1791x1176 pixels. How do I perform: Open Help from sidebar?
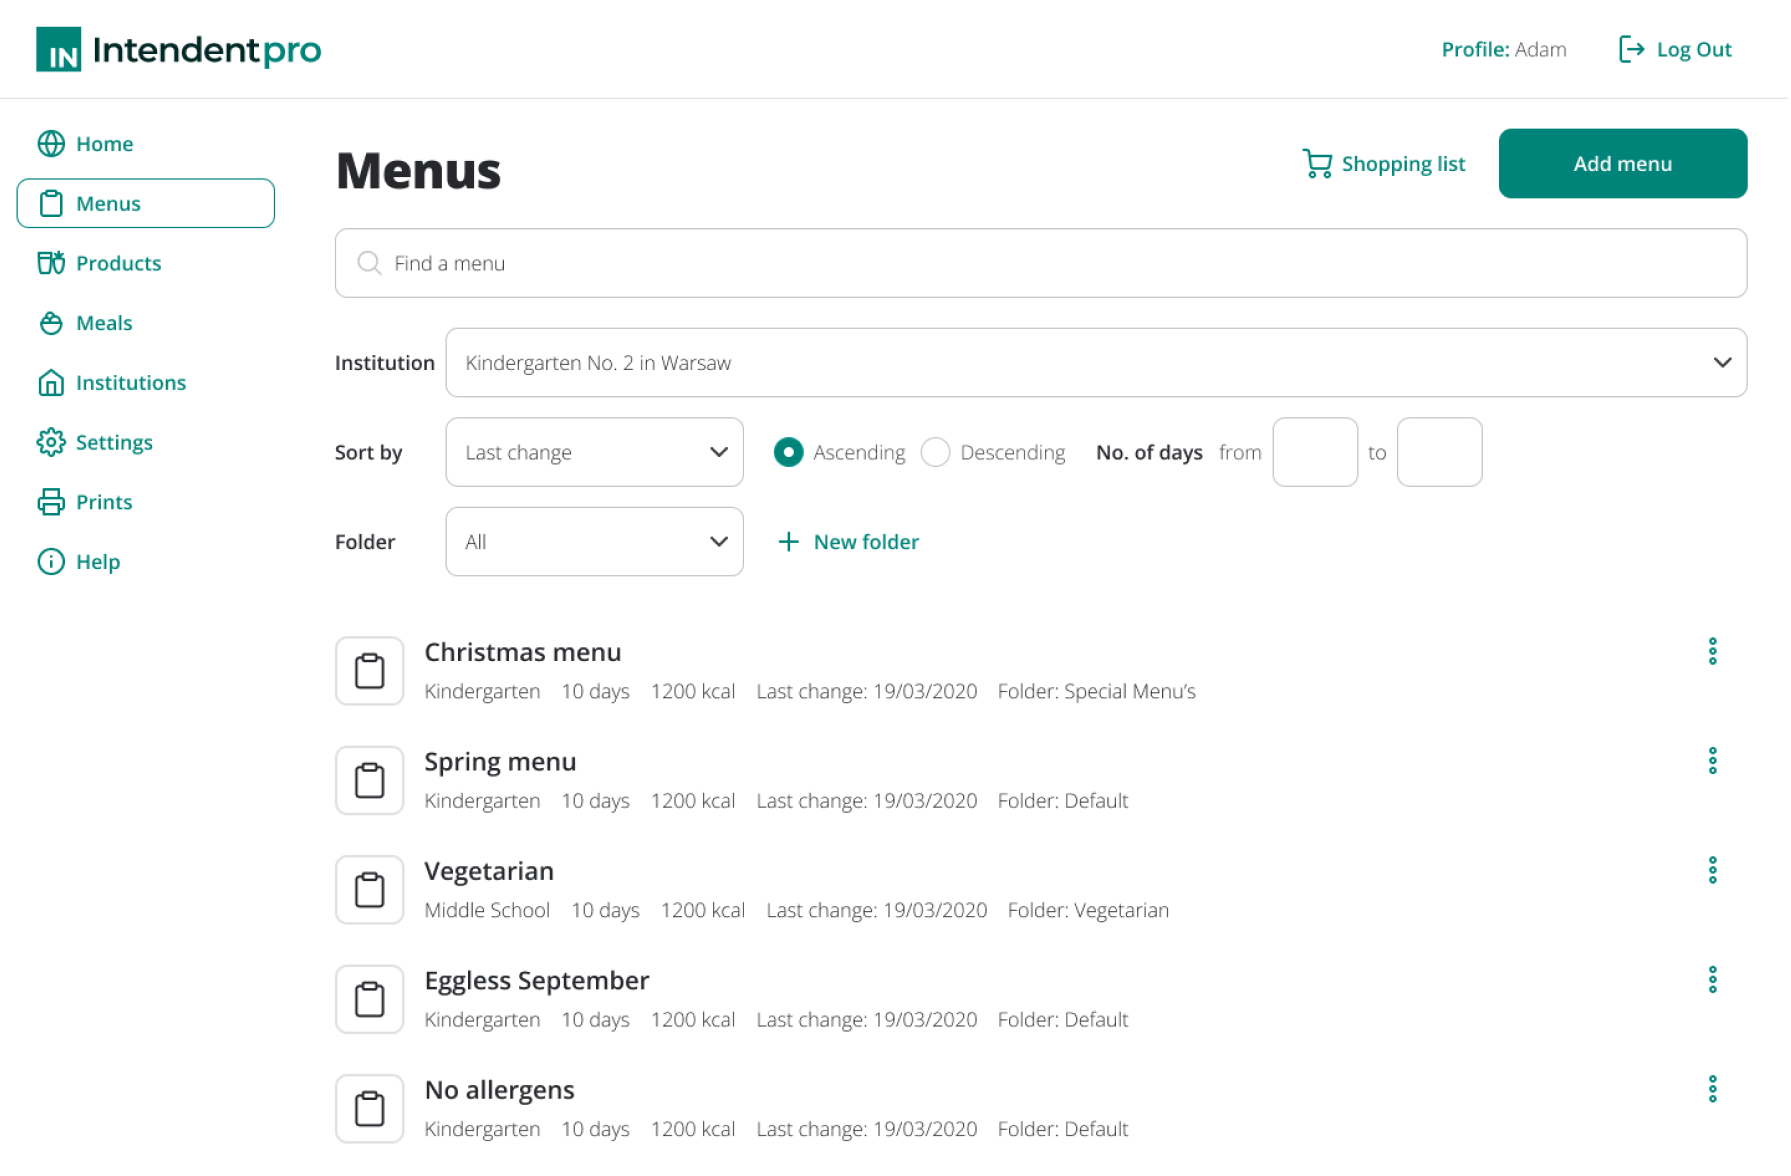[x=98, y=562]
